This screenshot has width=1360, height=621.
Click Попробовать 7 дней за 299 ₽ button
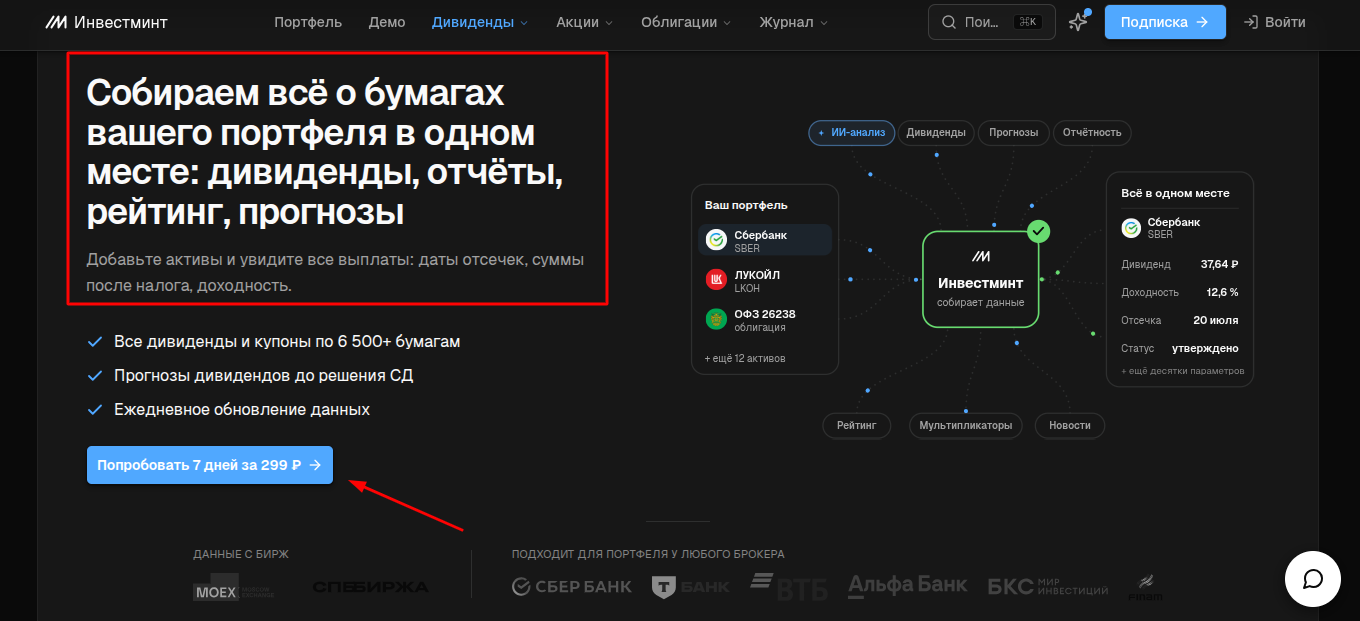210,465
